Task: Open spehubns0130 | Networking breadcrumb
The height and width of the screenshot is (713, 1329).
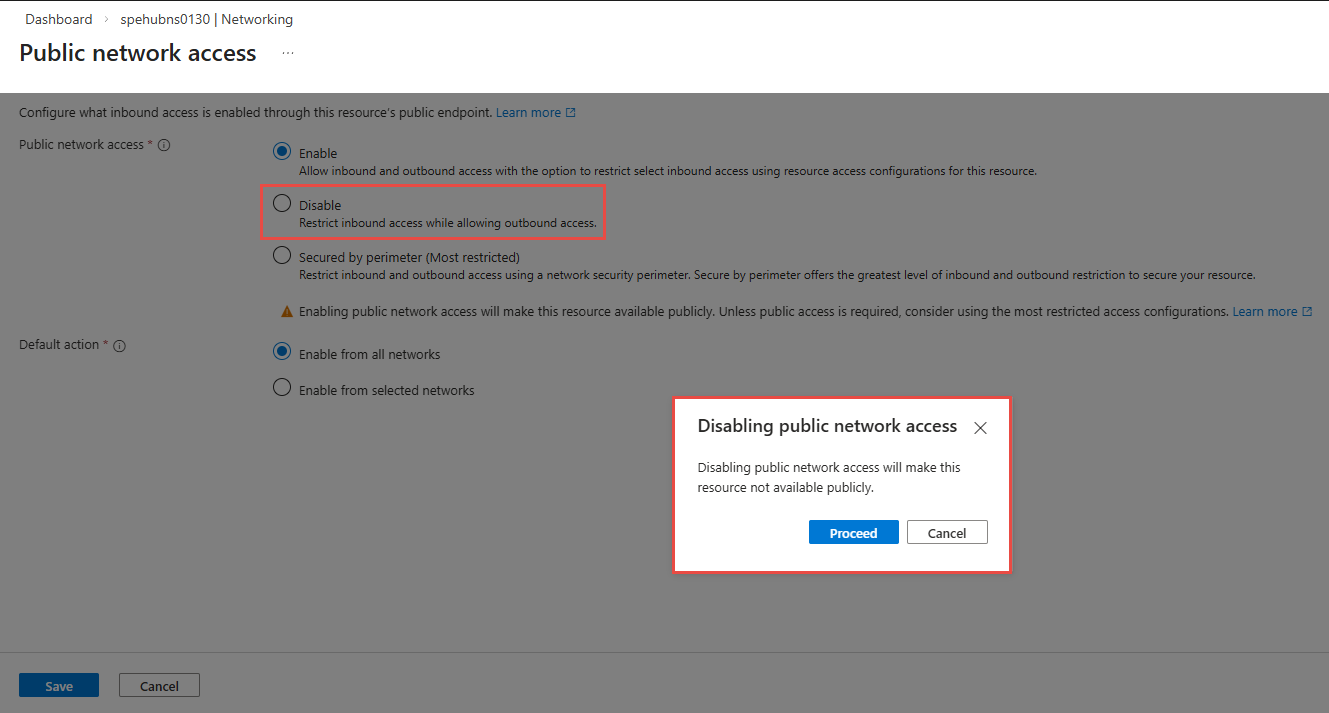Action: (207, 19)
